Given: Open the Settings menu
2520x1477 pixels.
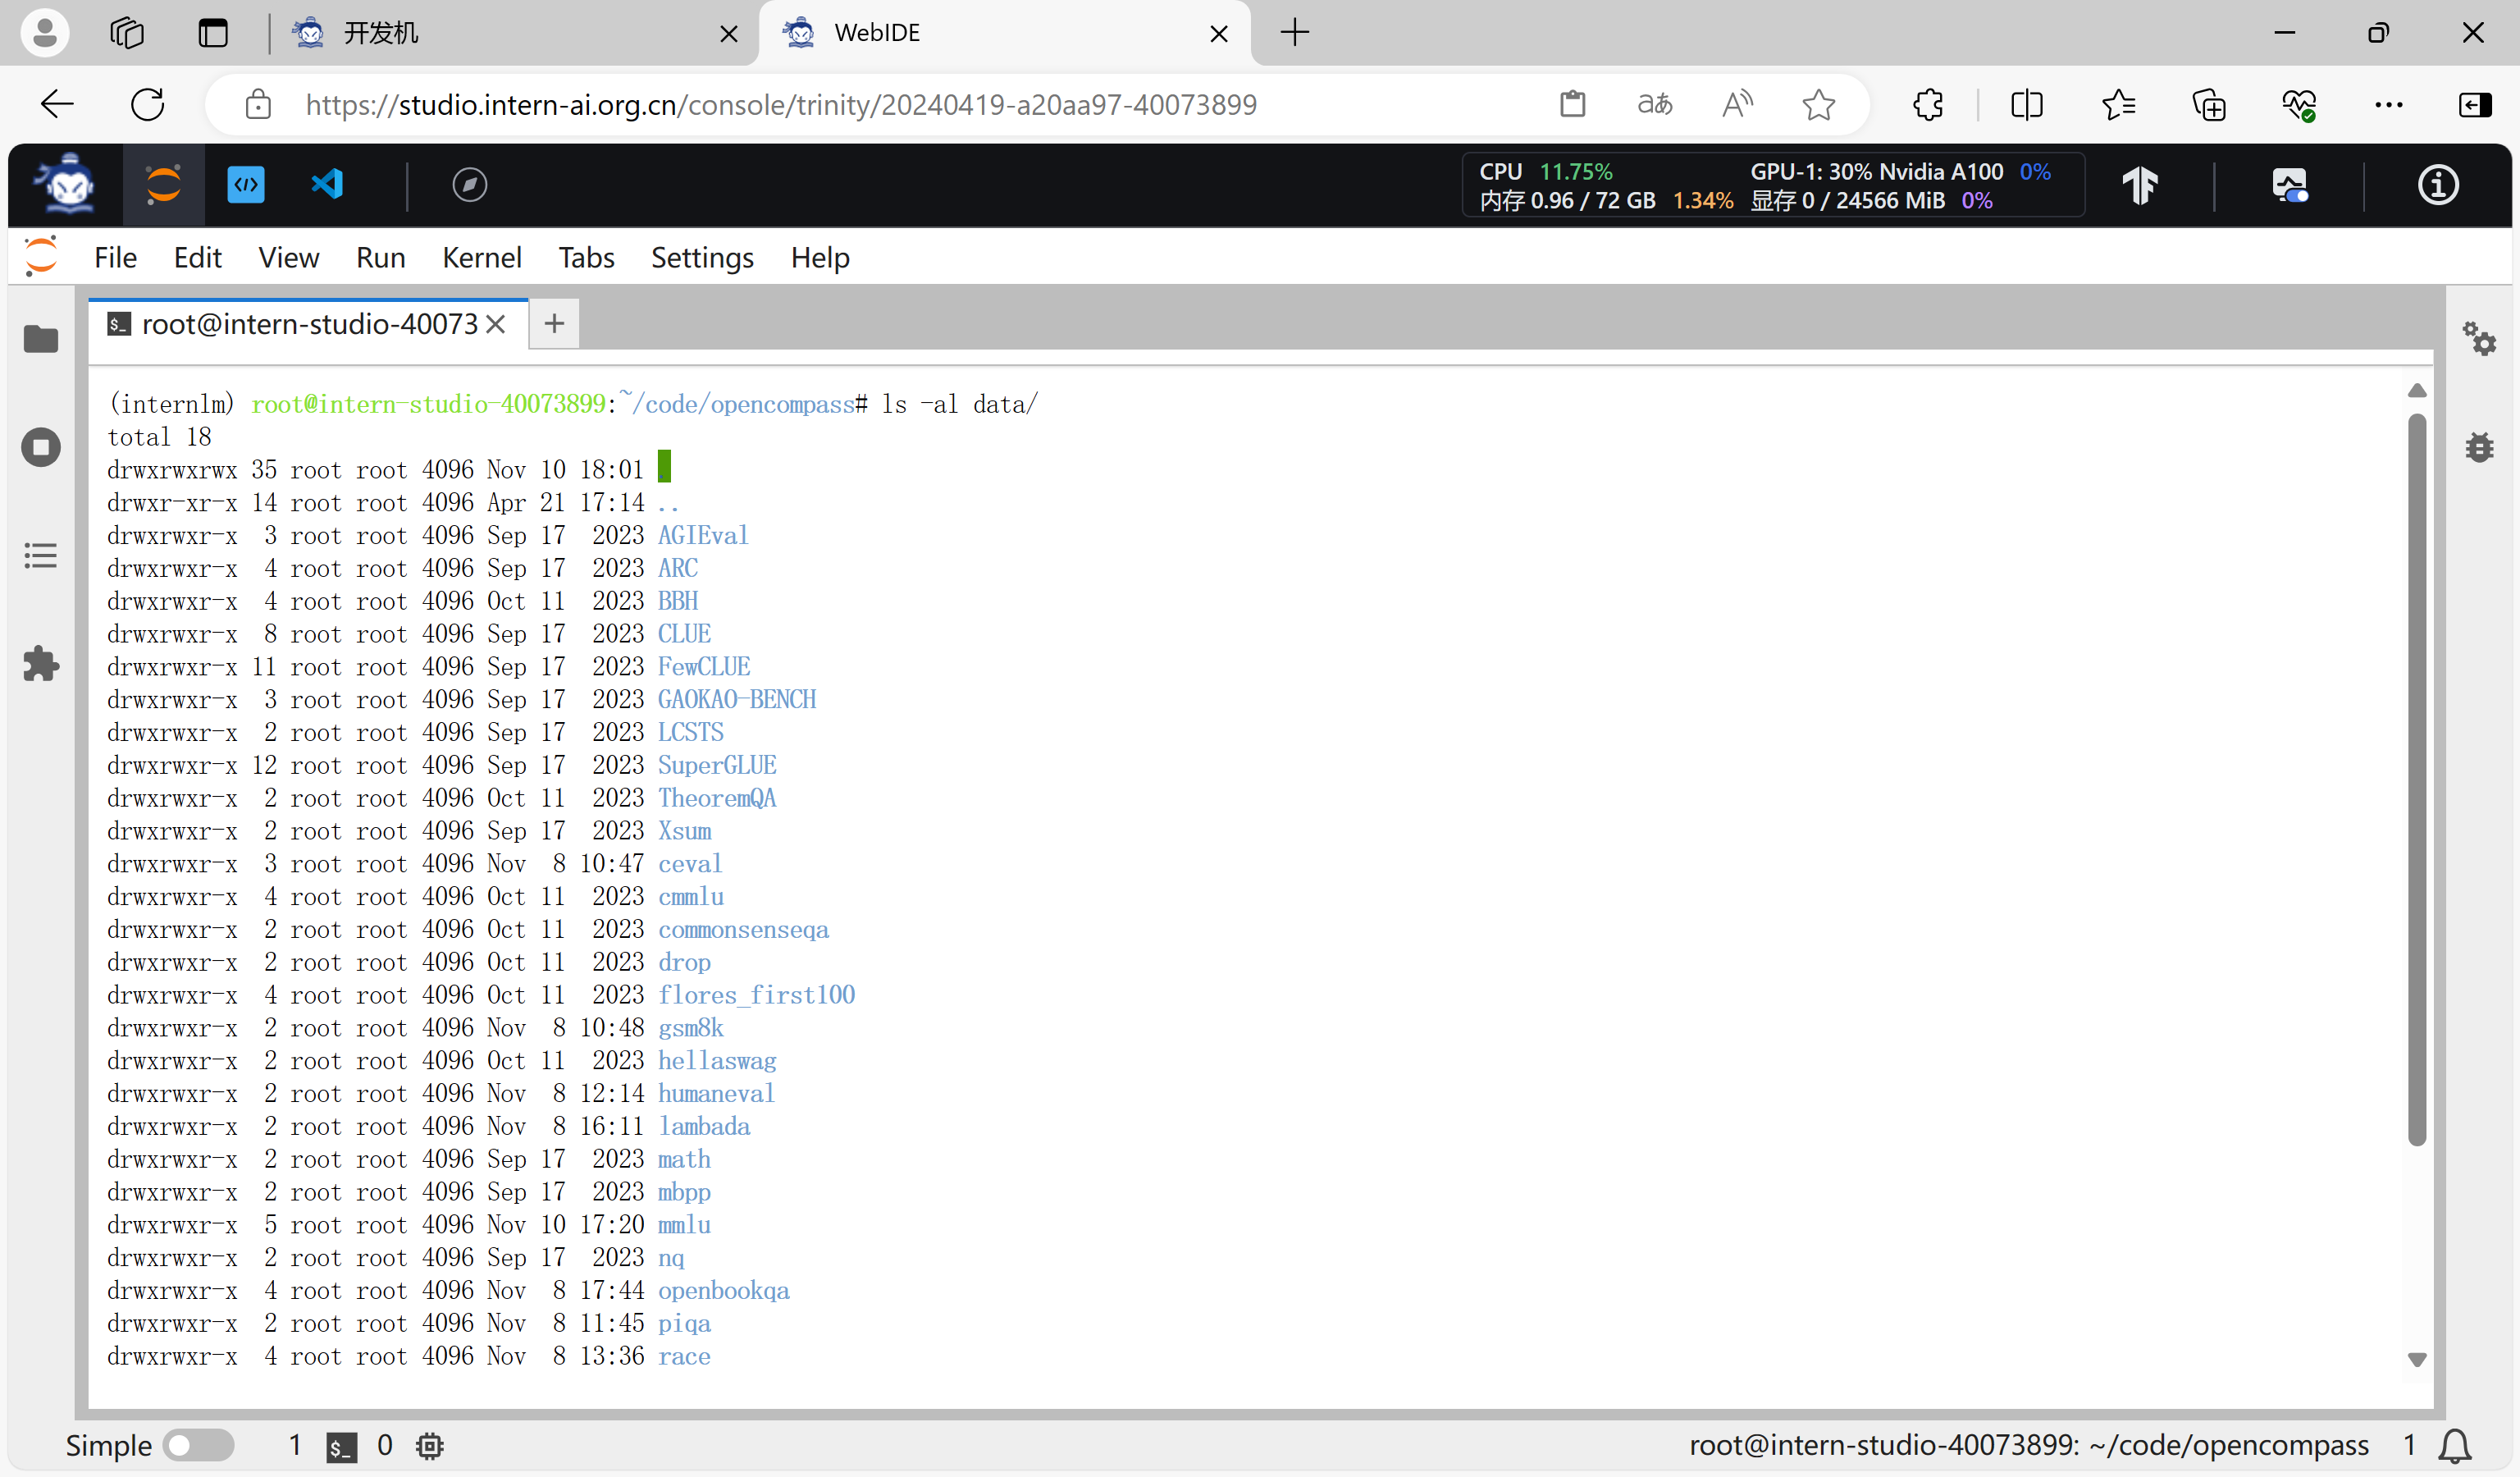Looking at the screenshot, I should [x=702, y=258].
